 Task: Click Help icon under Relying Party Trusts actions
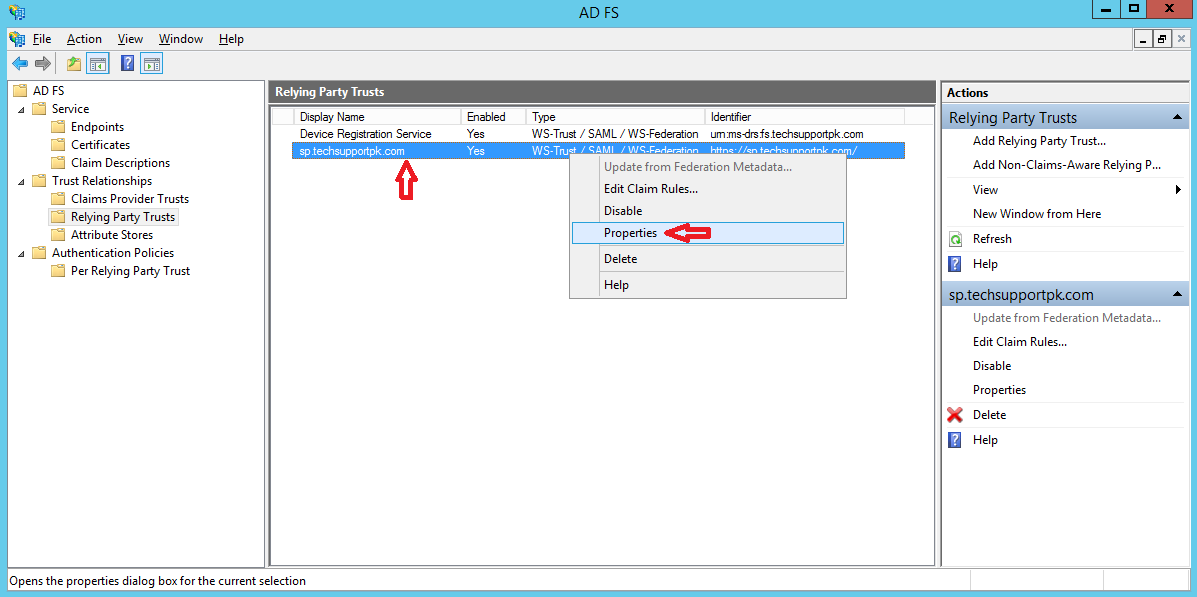(955, 264)
